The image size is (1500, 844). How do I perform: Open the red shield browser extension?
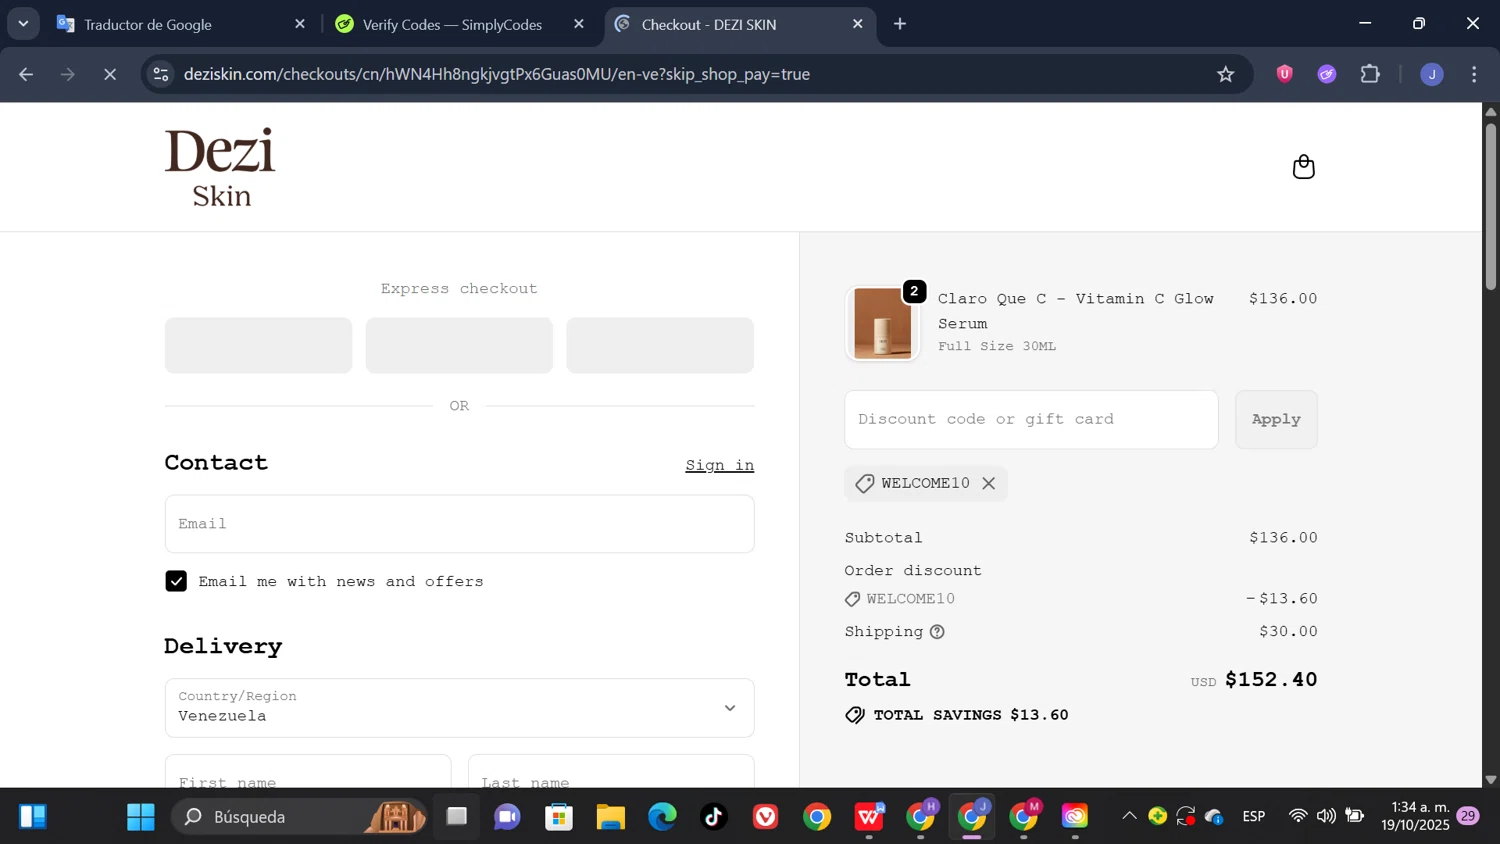[x=1285, y=74]
